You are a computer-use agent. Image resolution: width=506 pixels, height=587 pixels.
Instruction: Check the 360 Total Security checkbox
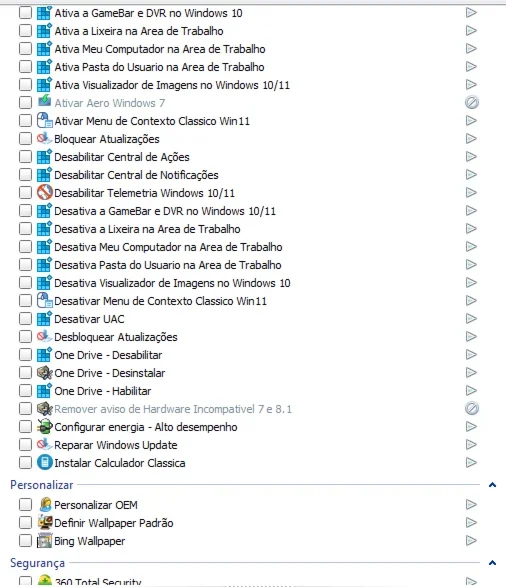pyautogui.click(x=25, y=581)
